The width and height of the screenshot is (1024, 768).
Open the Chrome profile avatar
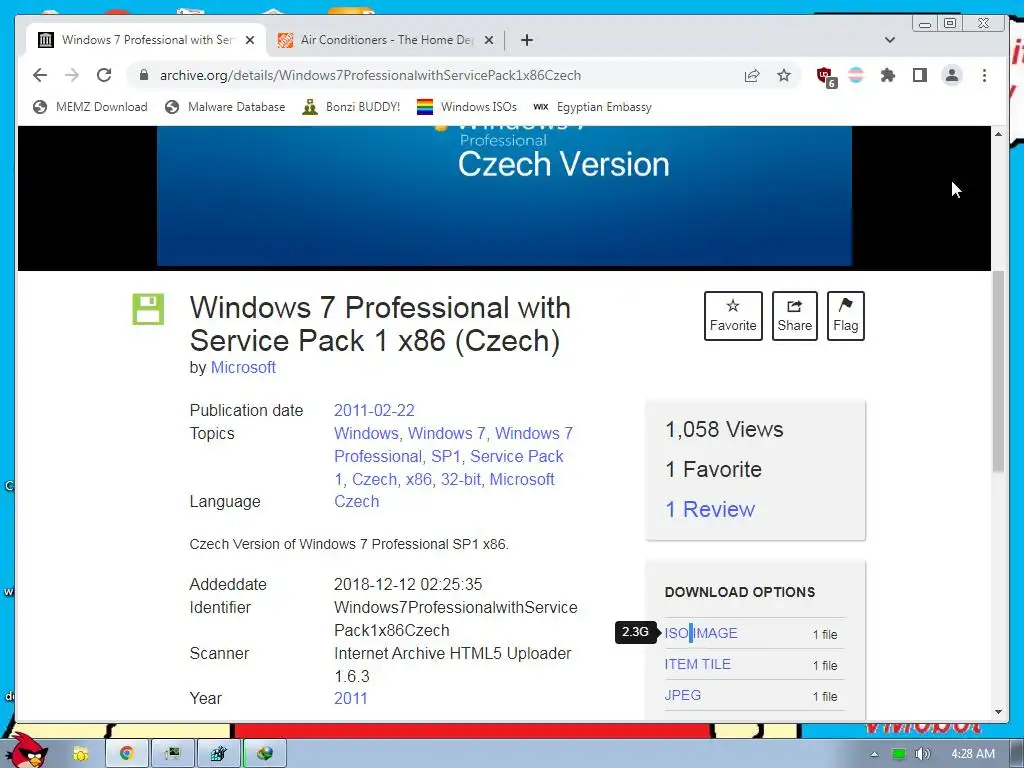click(952, 75)
